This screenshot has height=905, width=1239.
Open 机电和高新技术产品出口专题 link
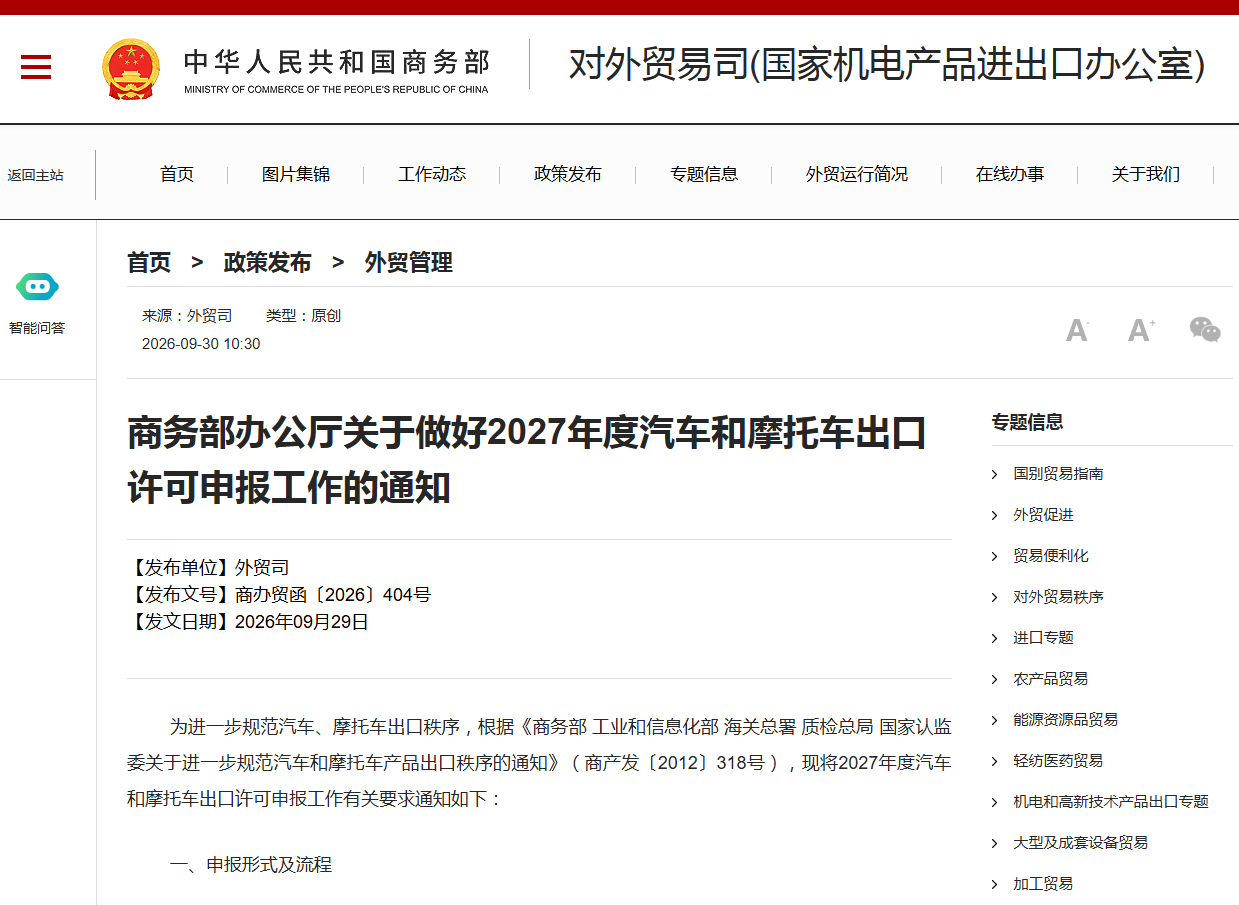pyautogui.click(x=1111, y=802)
